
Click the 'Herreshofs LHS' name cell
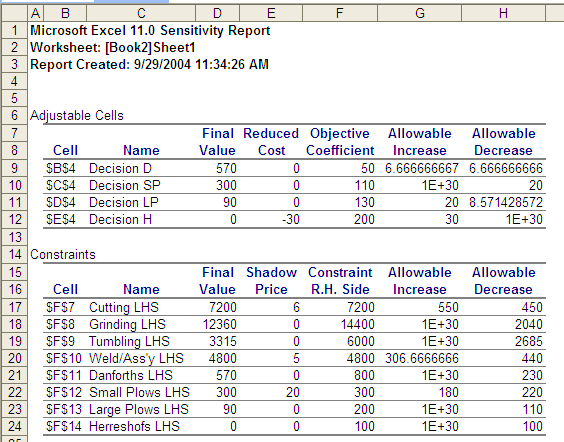coord(134,426)
